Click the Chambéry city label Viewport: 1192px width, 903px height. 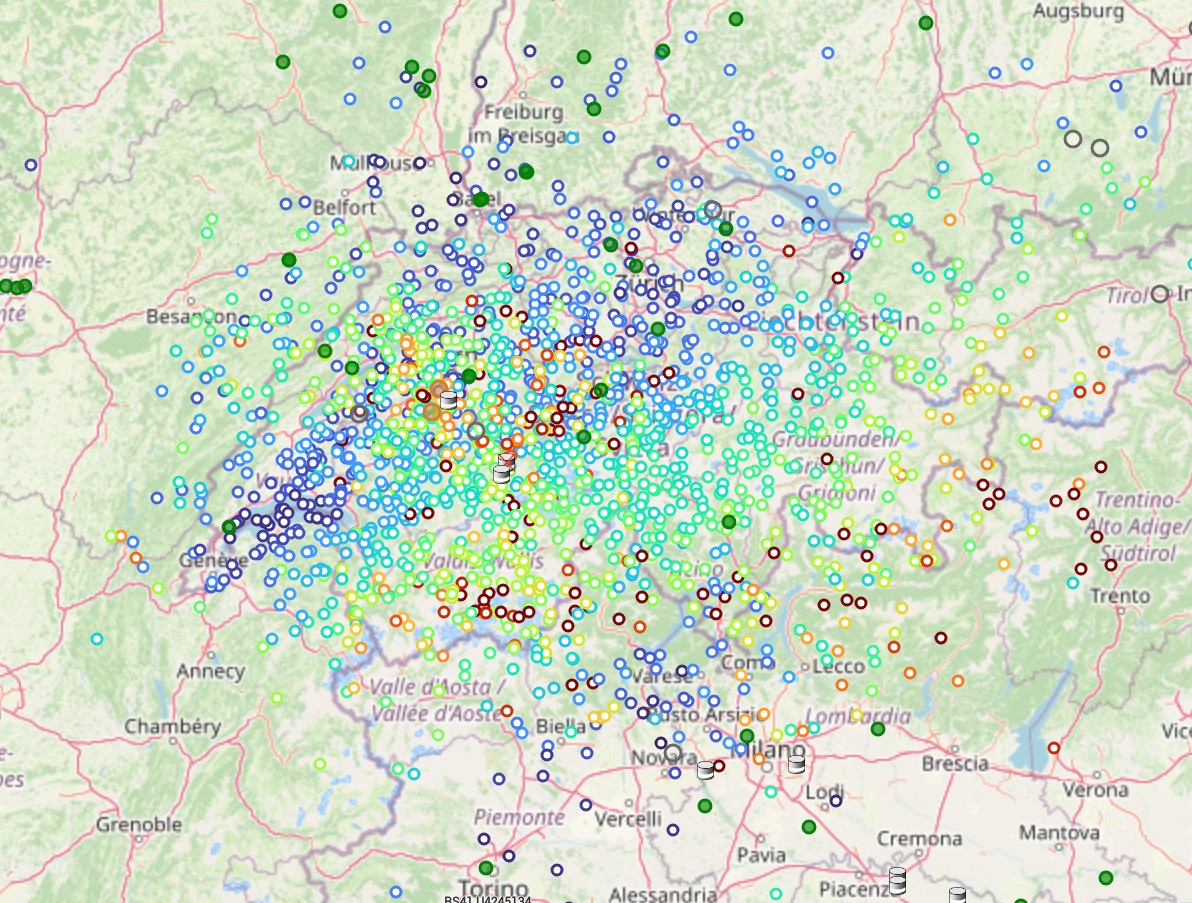172,725
